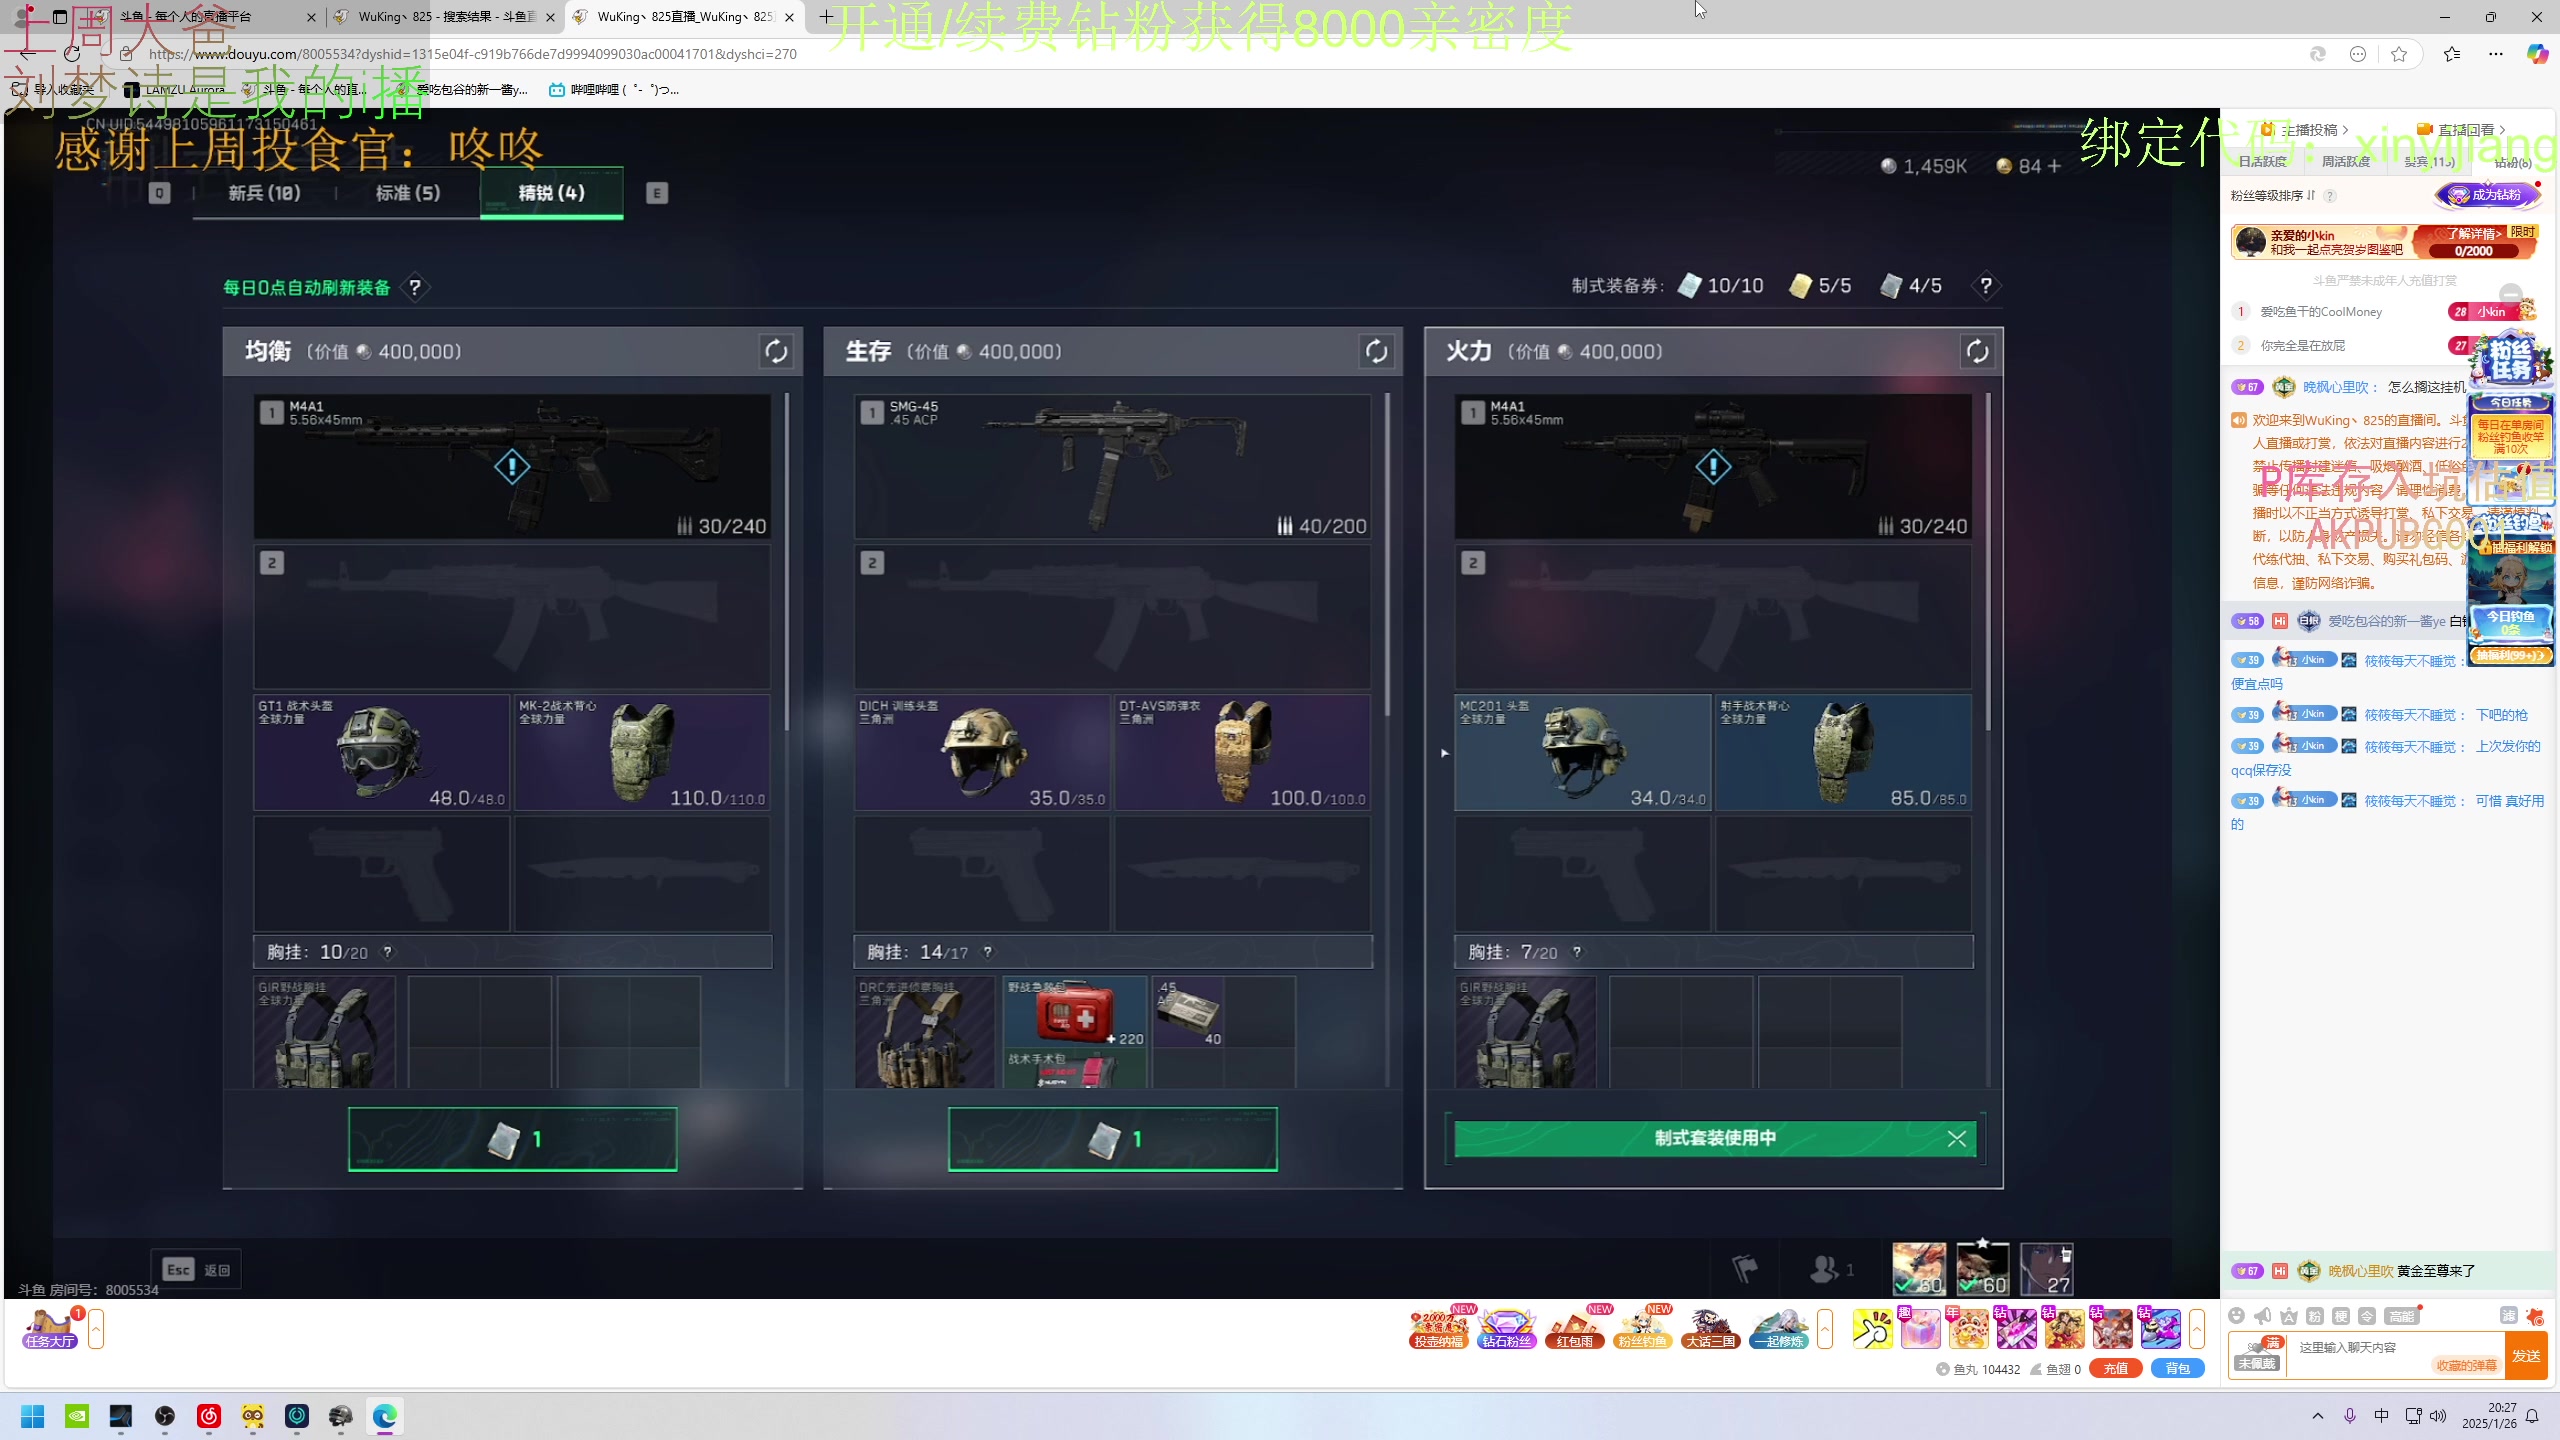This screenshot has width=2560, height=1440.
Task: Click the 发送 chat button
Action: pos(2526,1356)
